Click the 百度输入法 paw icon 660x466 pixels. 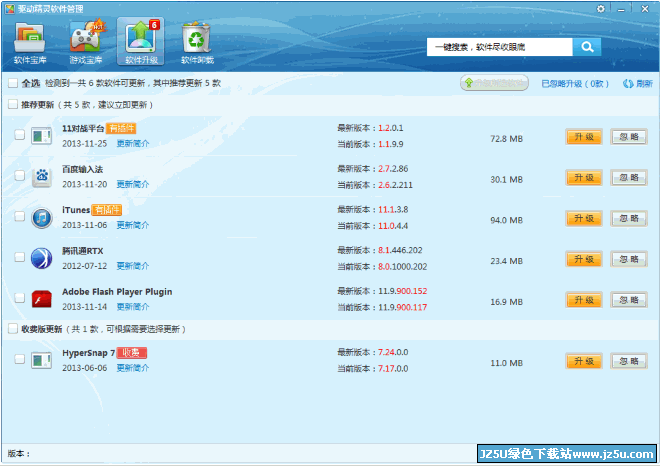click(x=42, y=177)
